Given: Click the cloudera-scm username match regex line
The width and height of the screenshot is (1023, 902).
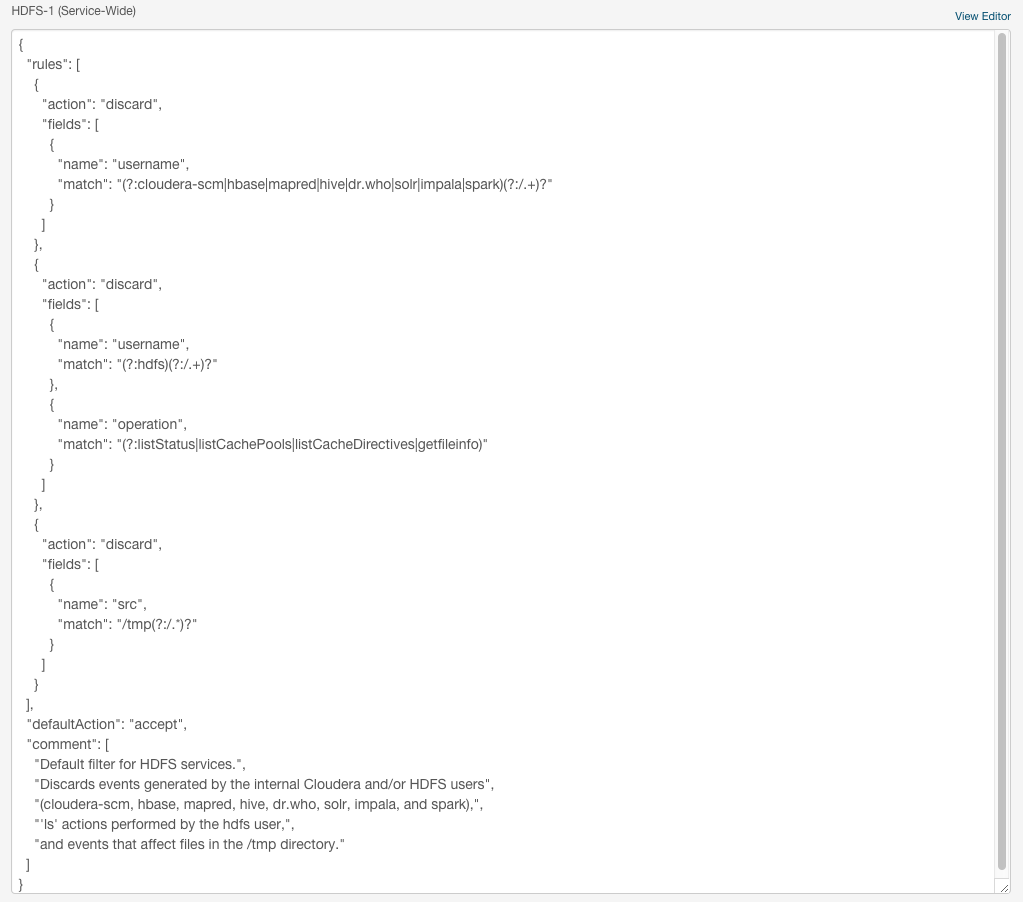Looking at the screenshot, I should pos(305,184).
